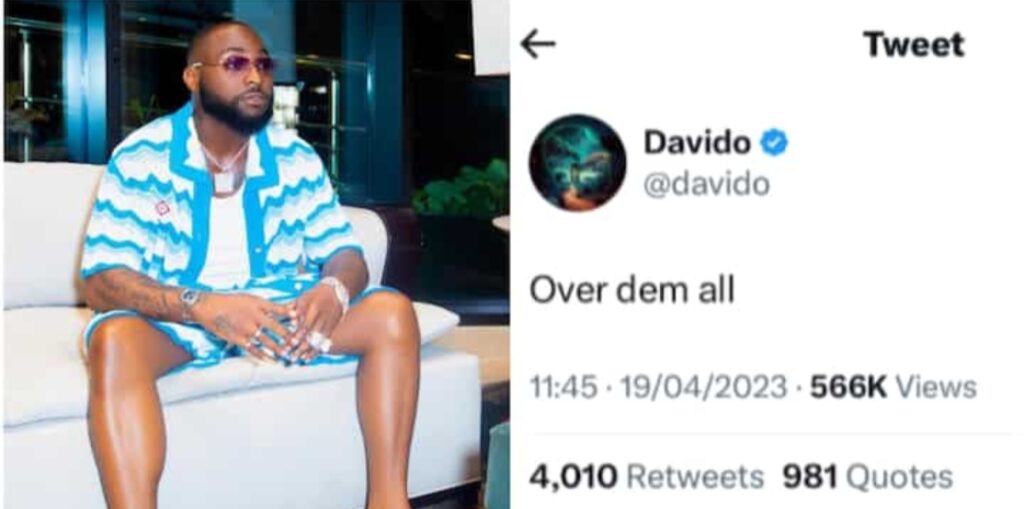1024x509 pixels.
Task: Click the 11:45 timestamp
Action: coord(563,387)
